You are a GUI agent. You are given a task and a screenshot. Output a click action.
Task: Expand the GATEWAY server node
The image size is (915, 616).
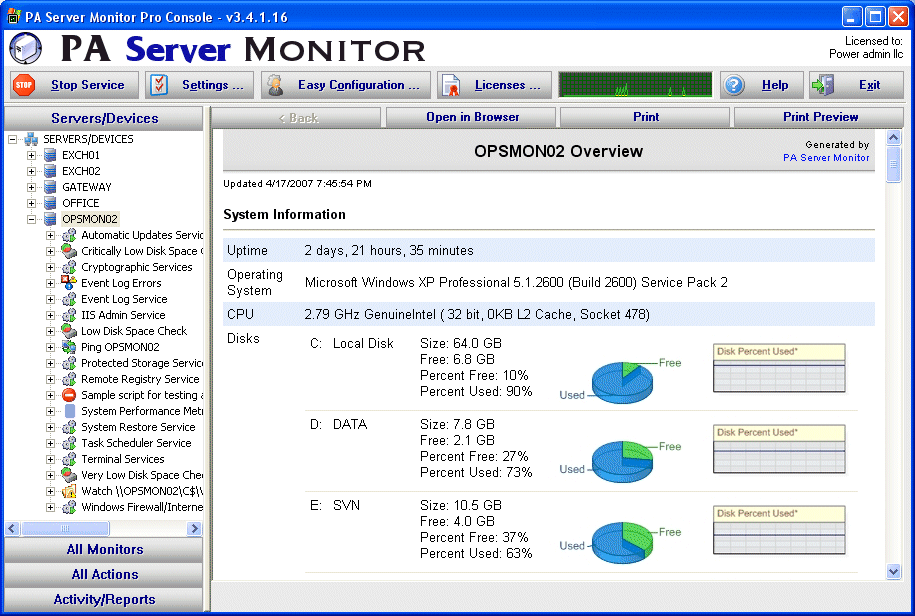32,187
